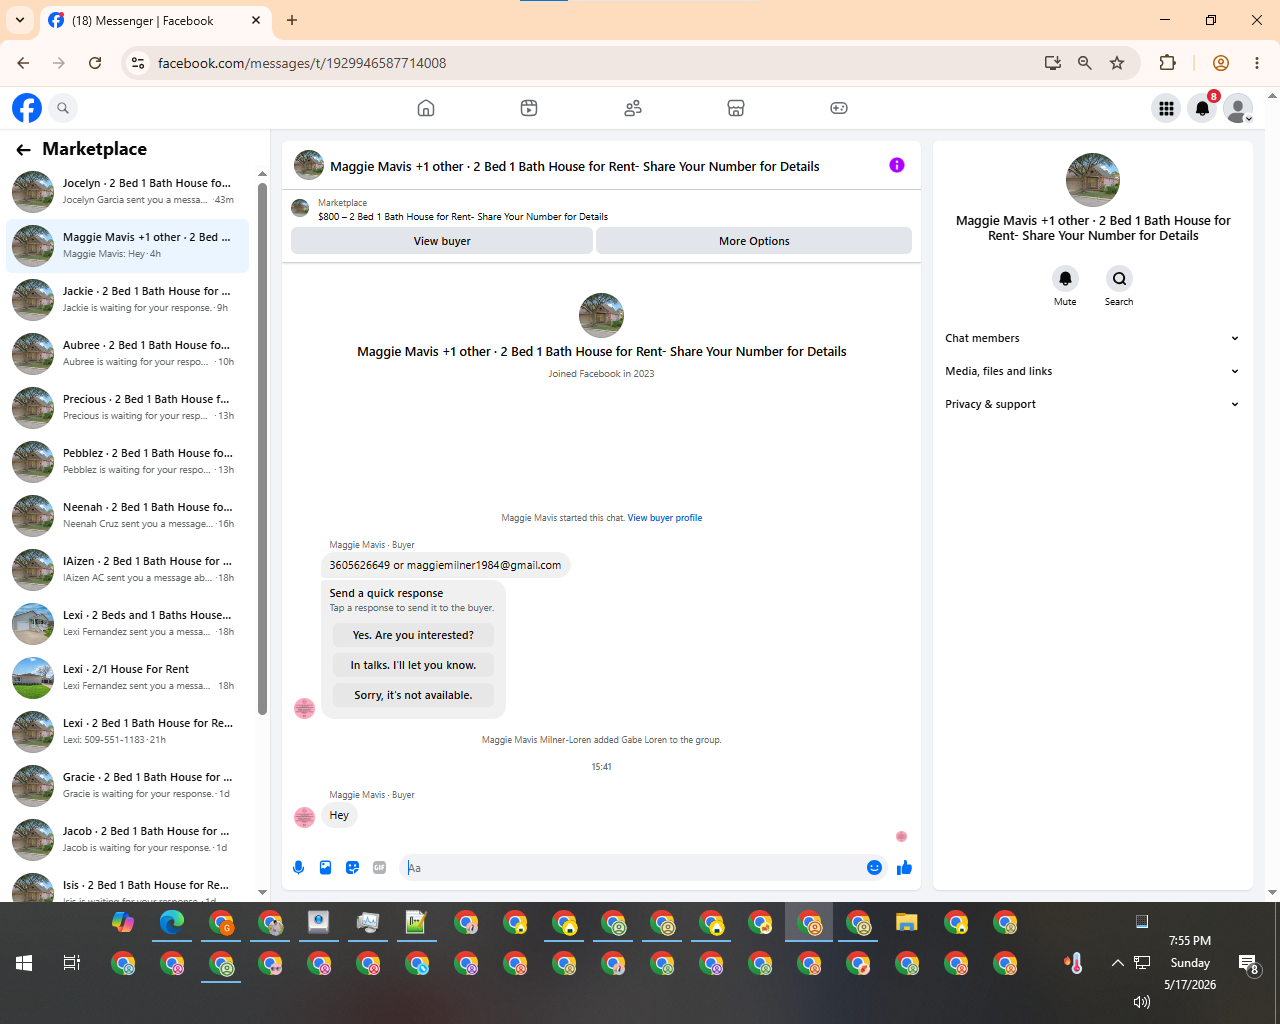Viewport: 1280px width, 1024px height.
Task: Expand the Chat members section
Action: (x=1092, y=338)
